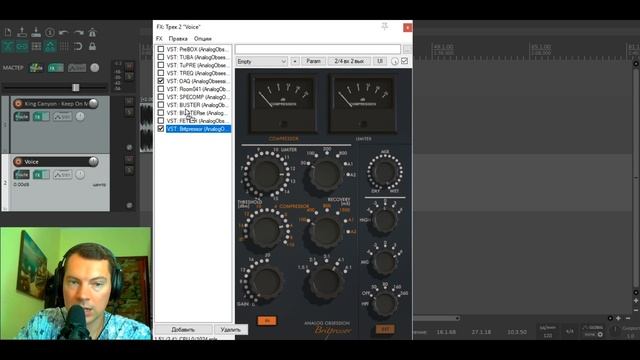
Task: Click Britpressor GAIN knob
Action: click(x=266, y=281)
